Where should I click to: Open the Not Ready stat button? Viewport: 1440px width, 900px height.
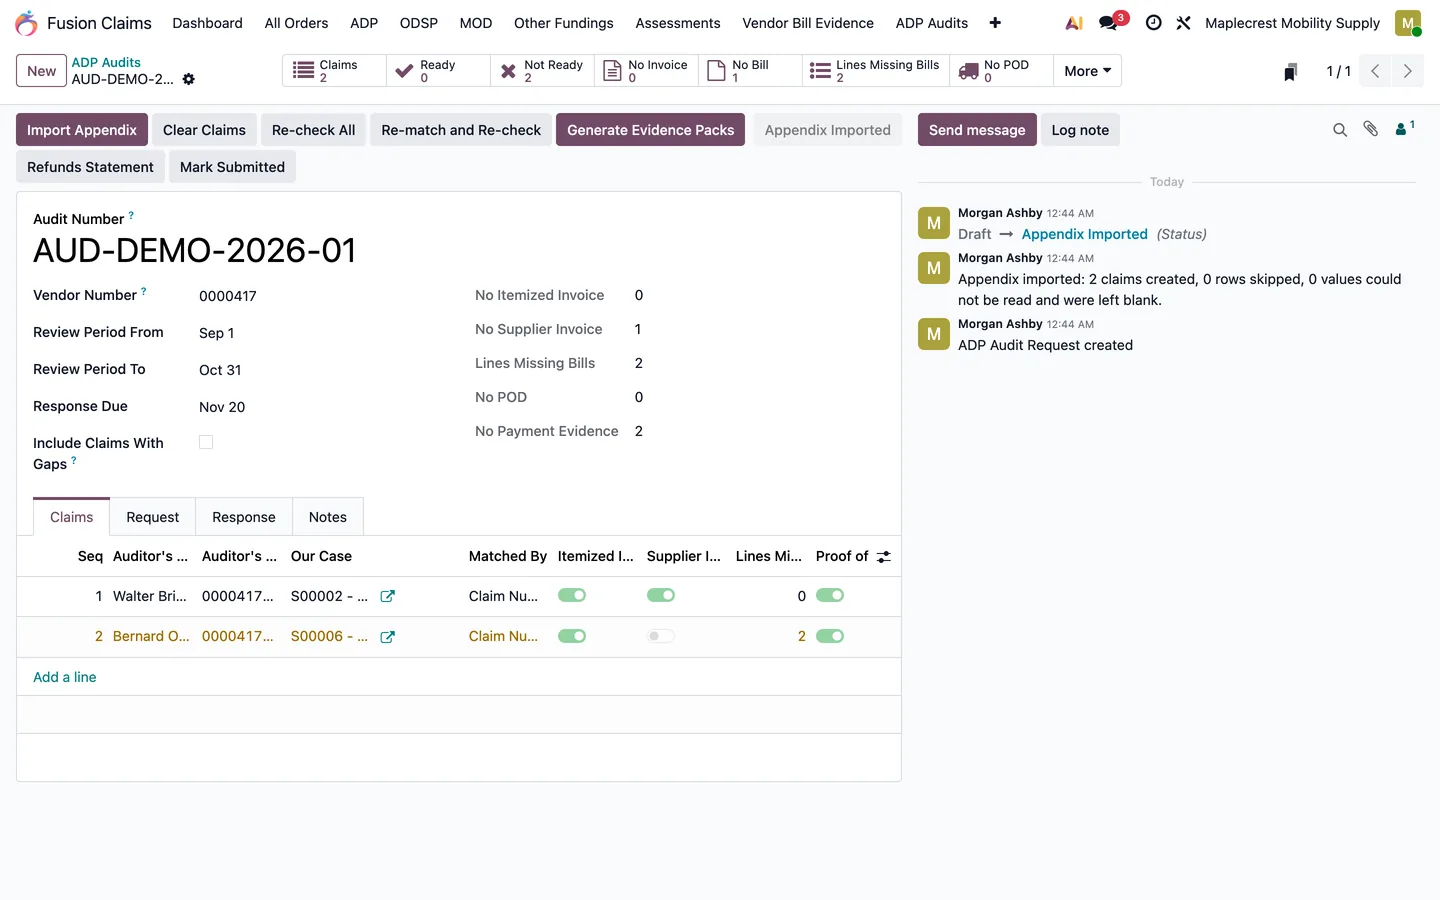(543, 71)
